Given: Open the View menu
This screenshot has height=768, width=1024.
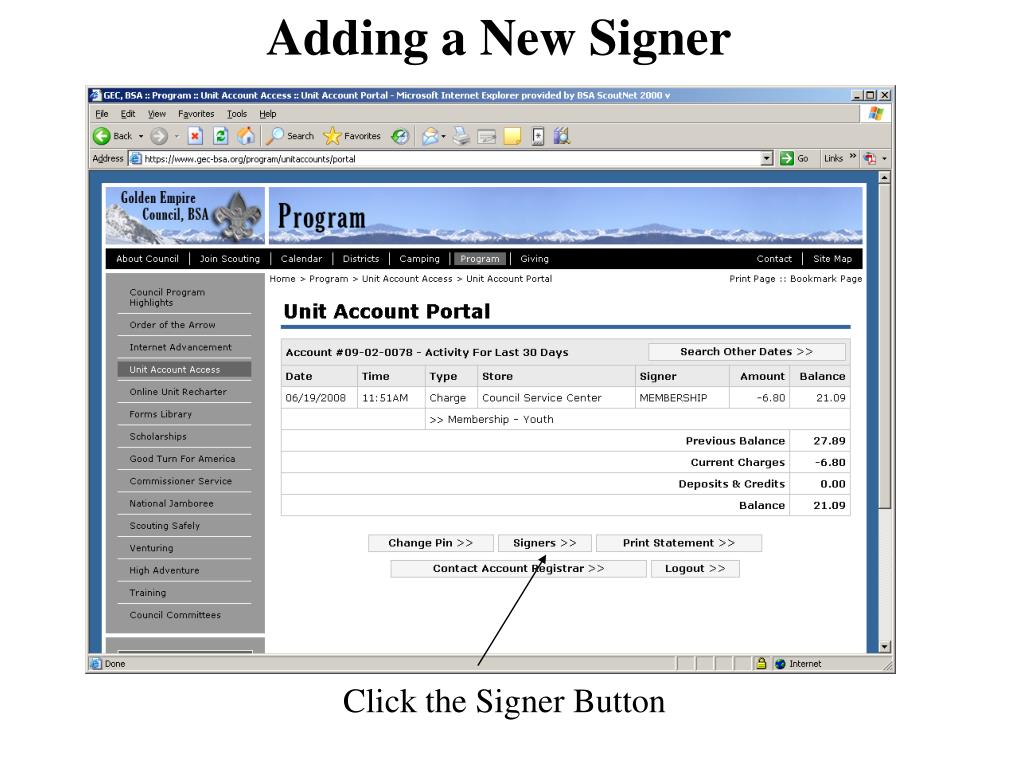Looking at the screenshot, I should (x=156, y=114).
